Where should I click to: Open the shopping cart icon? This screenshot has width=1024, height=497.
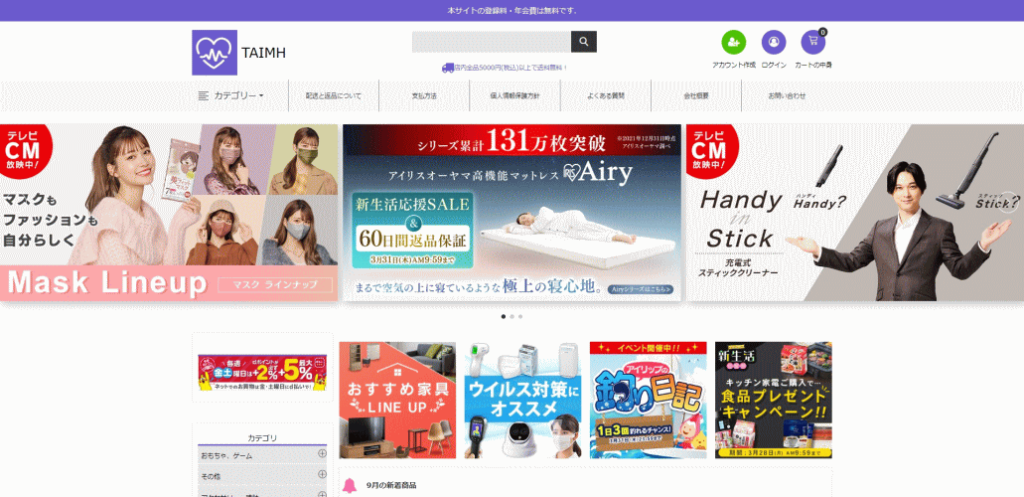coord(813,43)
